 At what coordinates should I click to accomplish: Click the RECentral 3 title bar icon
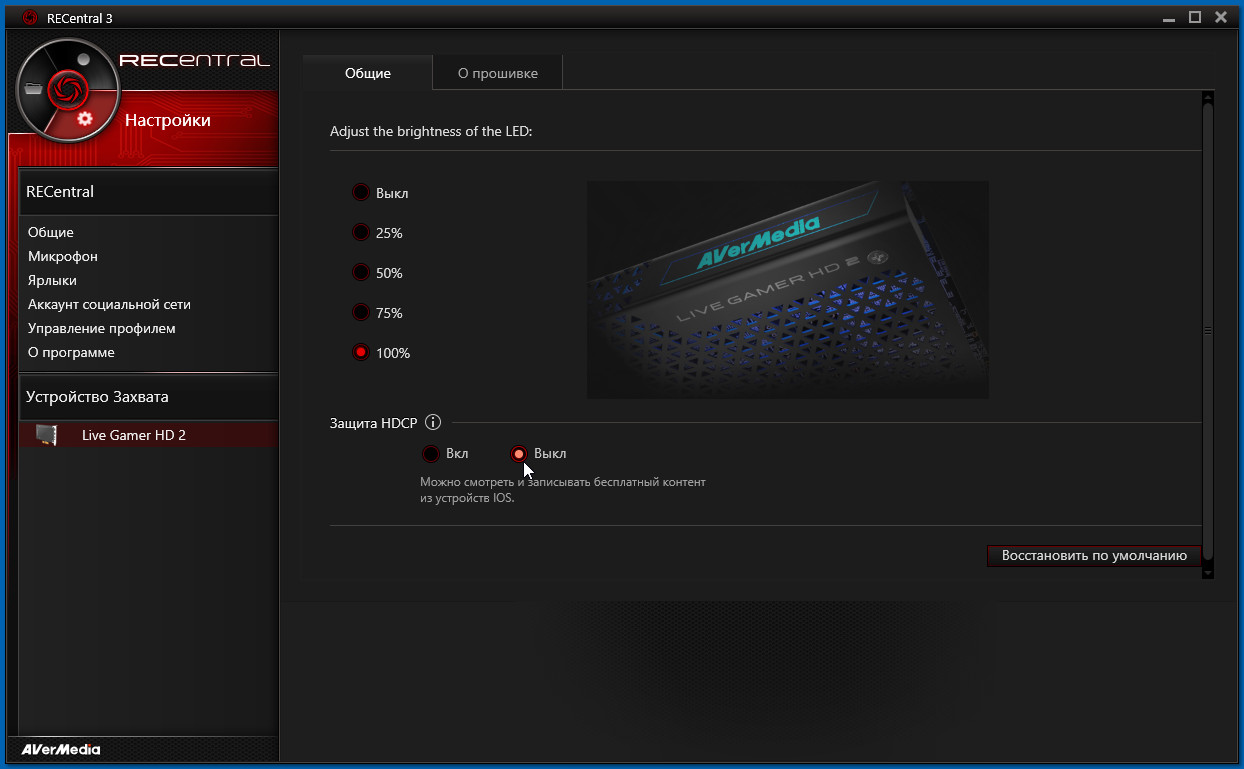30,17
